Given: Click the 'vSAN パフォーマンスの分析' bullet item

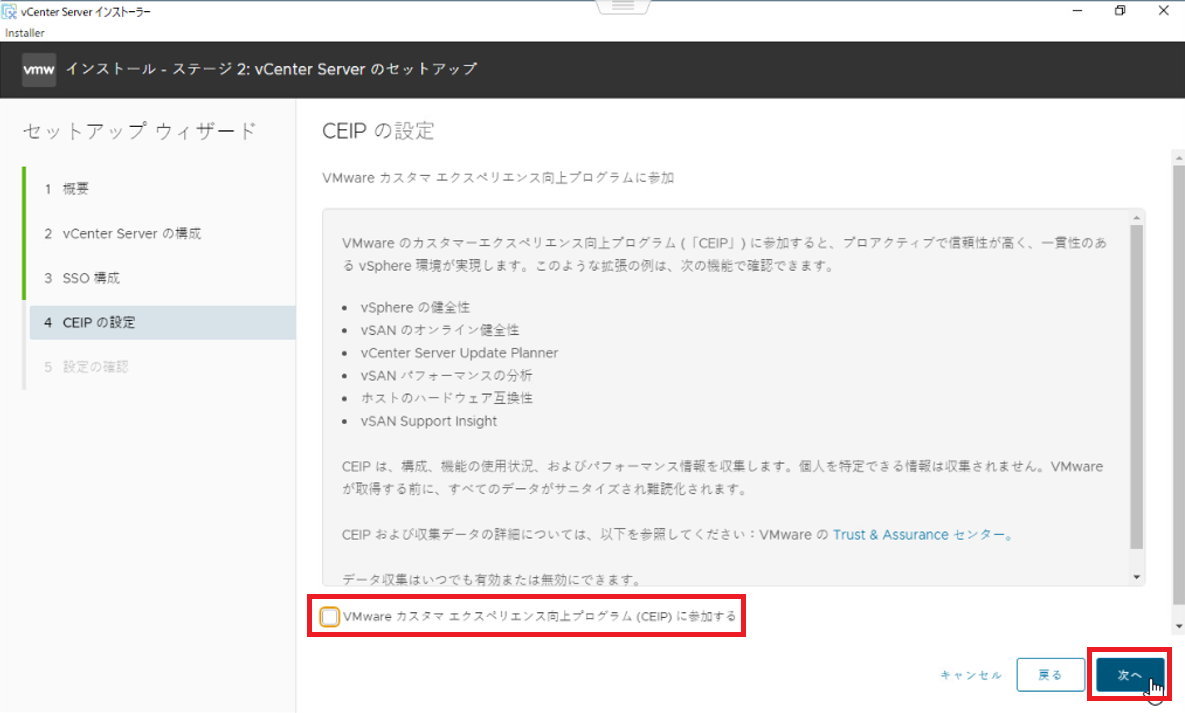Looking at the screenshot, I should click(x=447, y=376).
